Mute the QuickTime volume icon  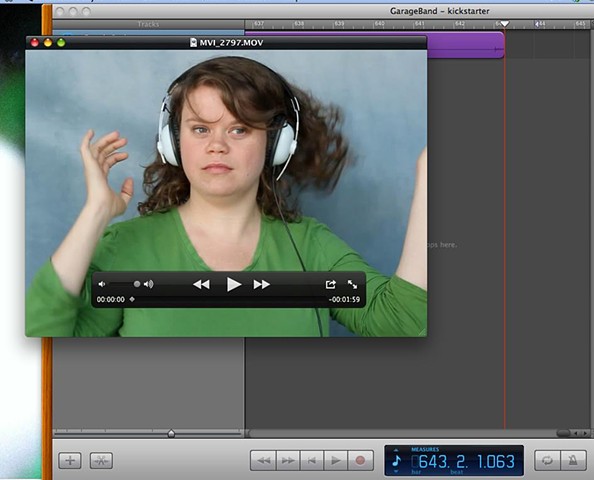tap(102, 284)
